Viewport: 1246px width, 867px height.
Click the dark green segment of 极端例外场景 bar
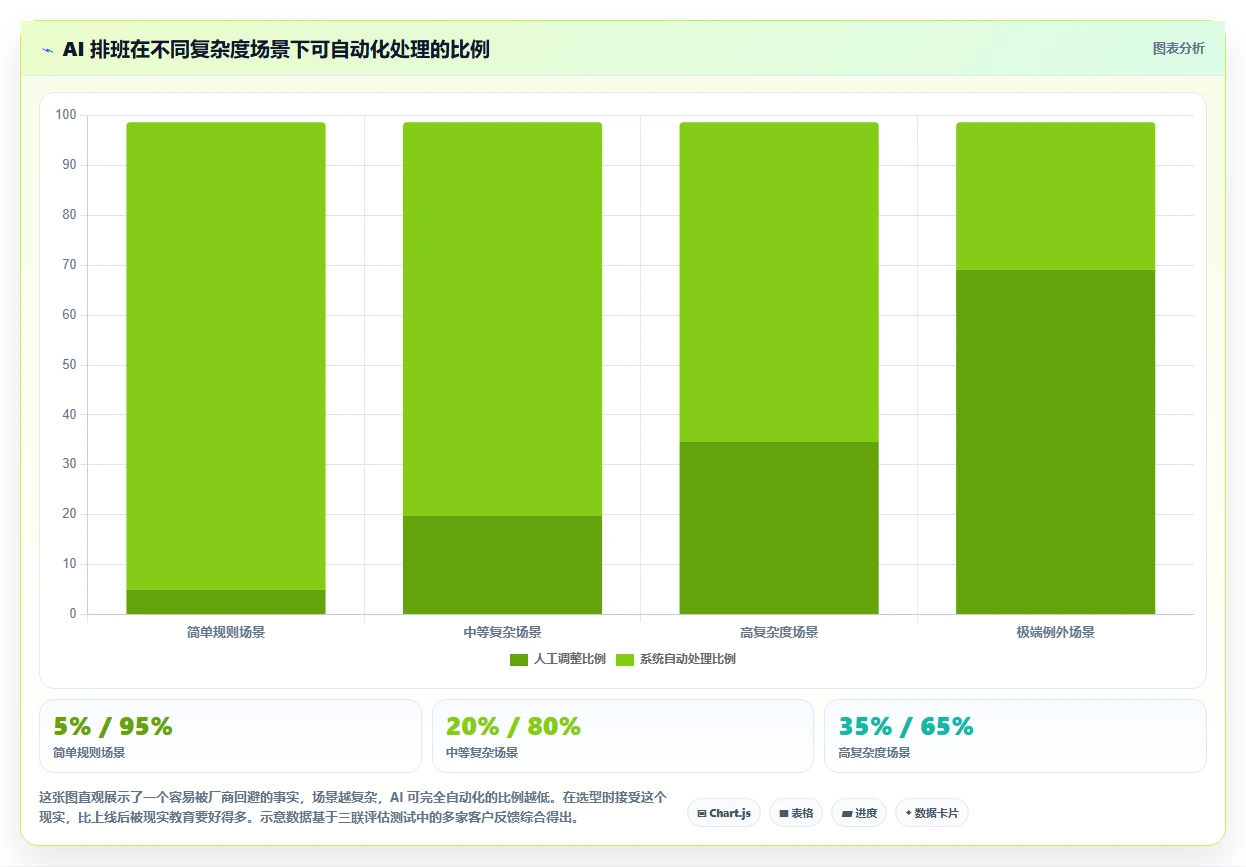pyautogui.click(x=1055, y=442)
